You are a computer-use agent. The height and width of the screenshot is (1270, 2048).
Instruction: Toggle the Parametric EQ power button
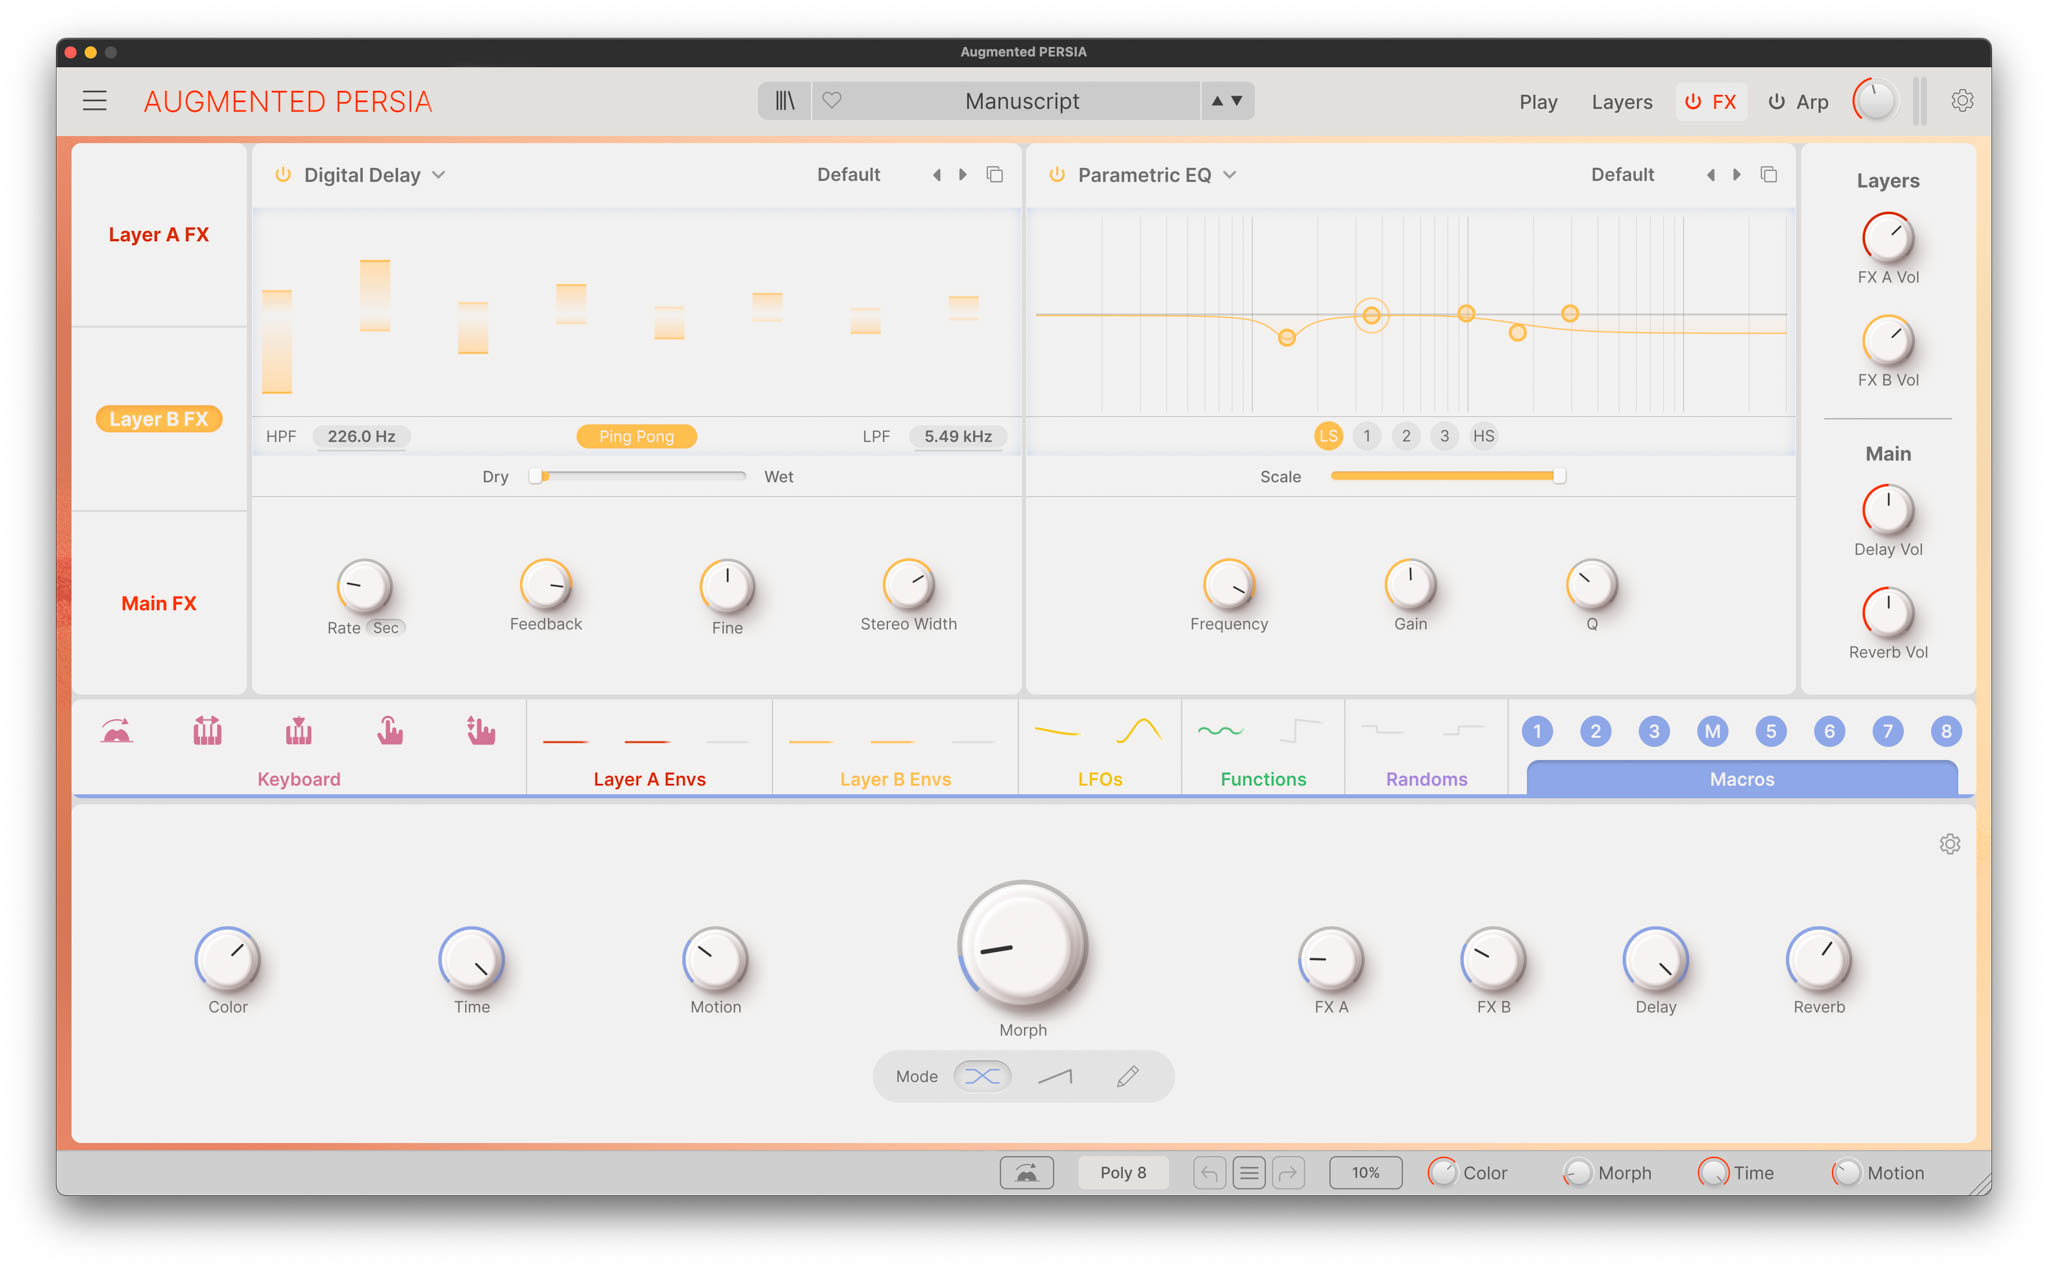coord(1057,175)
